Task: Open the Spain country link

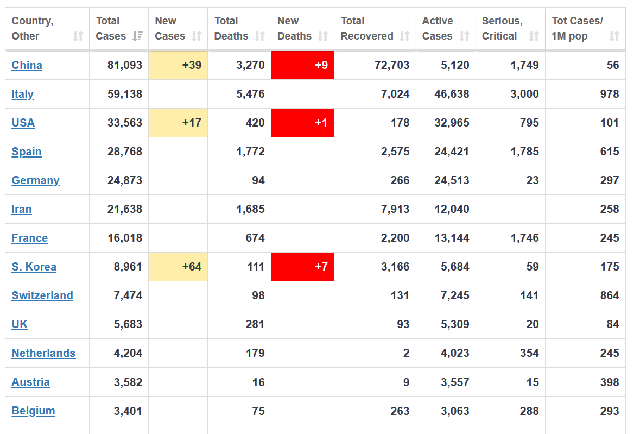Action: pos(27,152)
